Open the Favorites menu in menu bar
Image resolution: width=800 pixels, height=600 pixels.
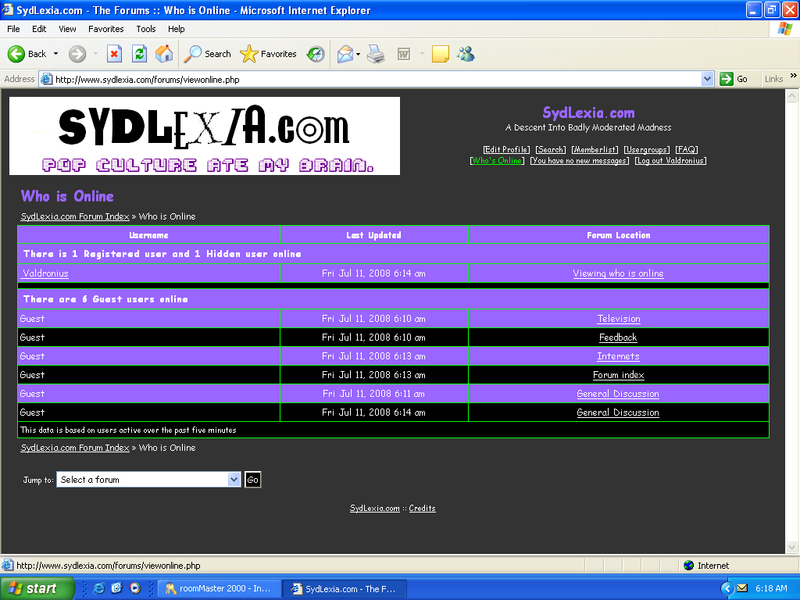[x=106, y=29]
